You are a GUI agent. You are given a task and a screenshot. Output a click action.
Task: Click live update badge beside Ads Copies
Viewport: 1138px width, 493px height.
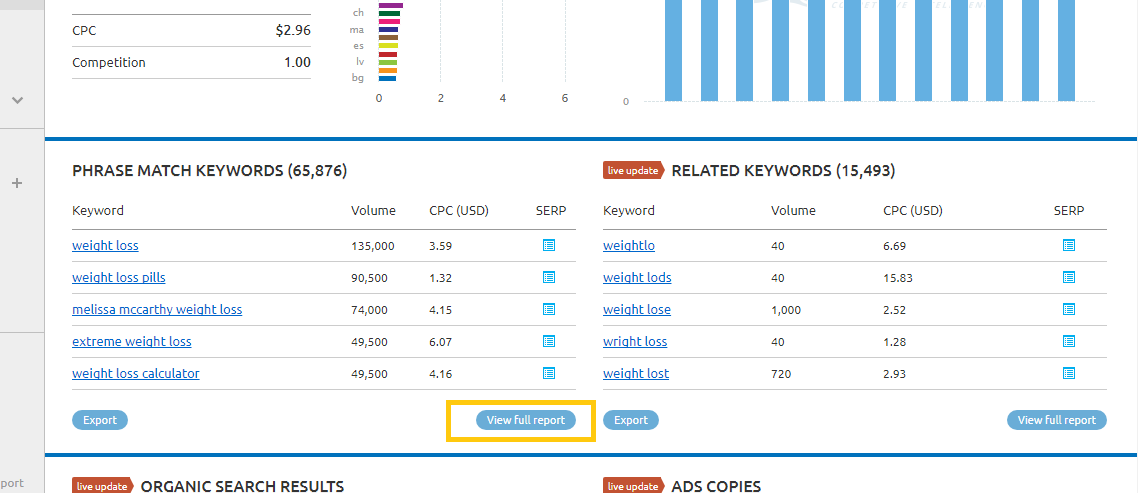pyautogui.click(x=634, y=486)
